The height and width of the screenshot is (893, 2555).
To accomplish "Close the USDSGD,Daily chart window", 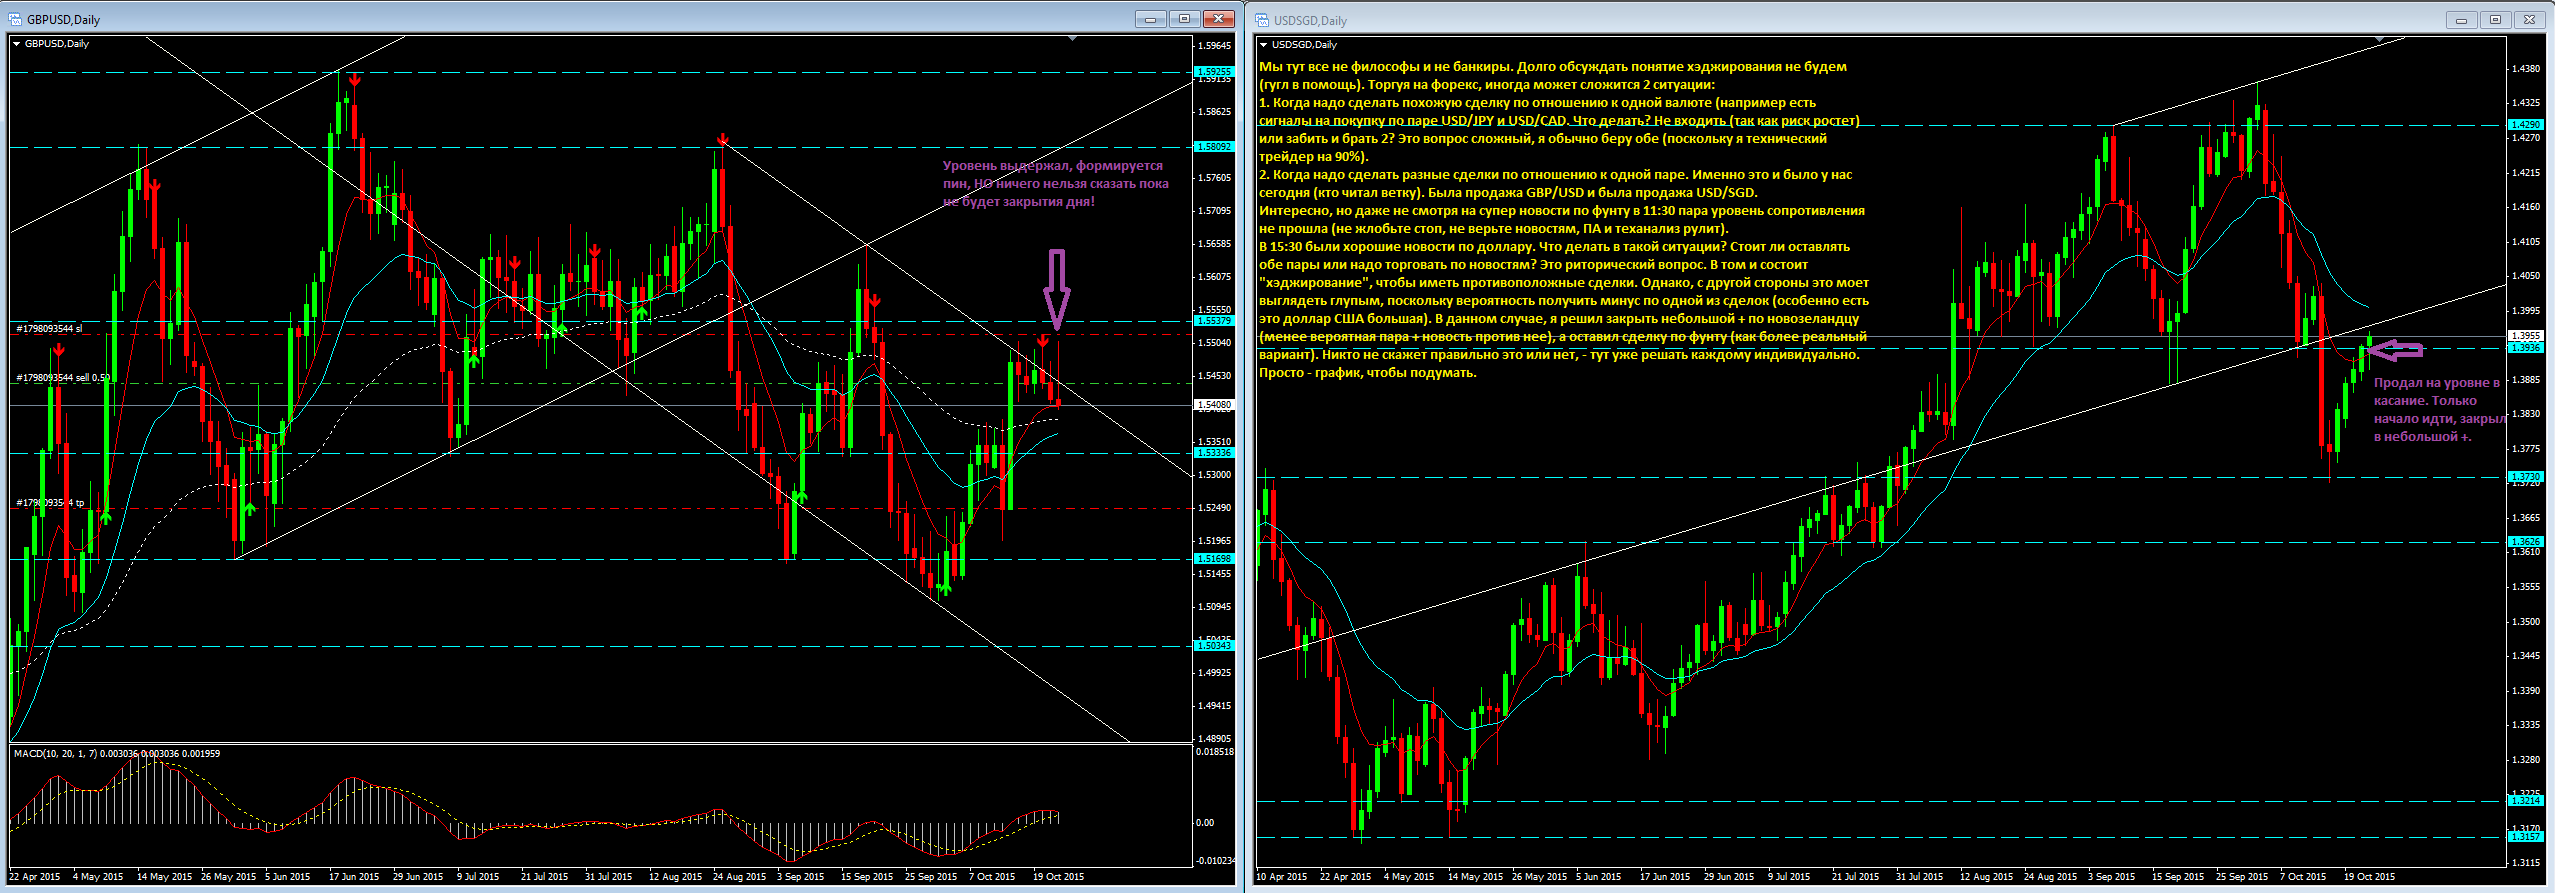I will [x=2529, y=20].
